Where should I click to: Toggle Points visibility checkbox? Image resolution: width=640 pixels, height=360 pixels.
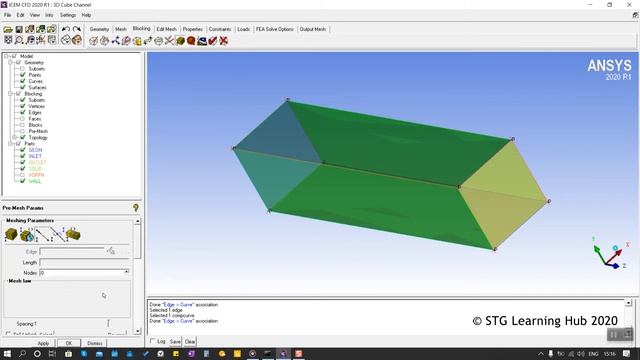point(23,75)
